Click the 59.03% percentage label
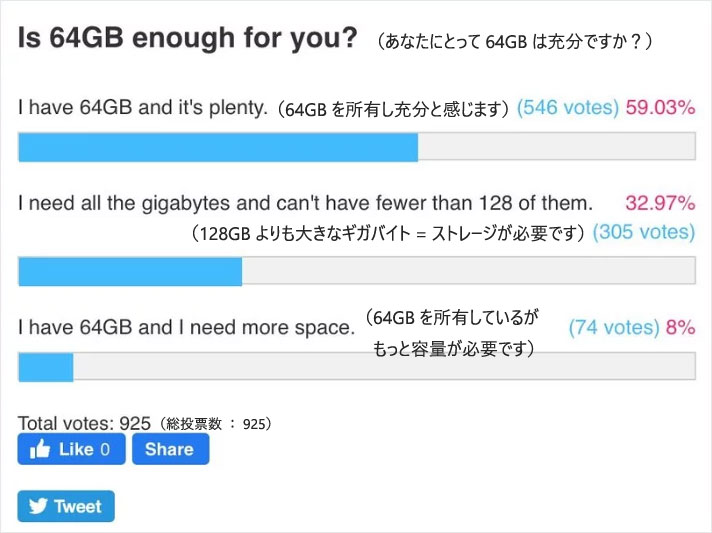Screen dimensions: 712x533 point(660,108)
